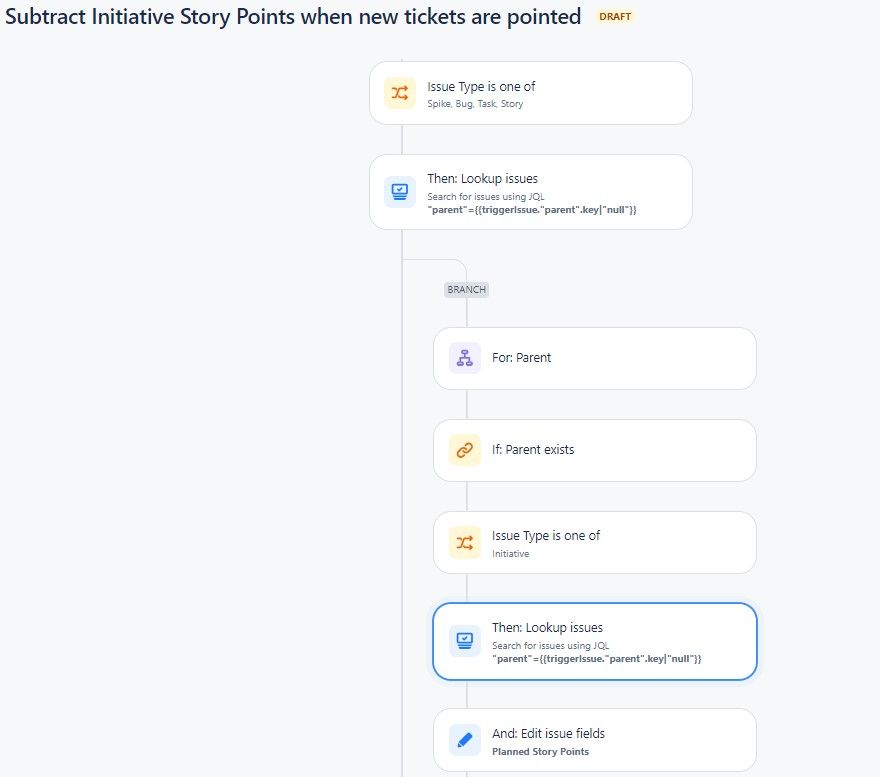Click the For: Parent branch hierarchy icon
Viewport: 880px width, 777px height.
coord(464,358)
